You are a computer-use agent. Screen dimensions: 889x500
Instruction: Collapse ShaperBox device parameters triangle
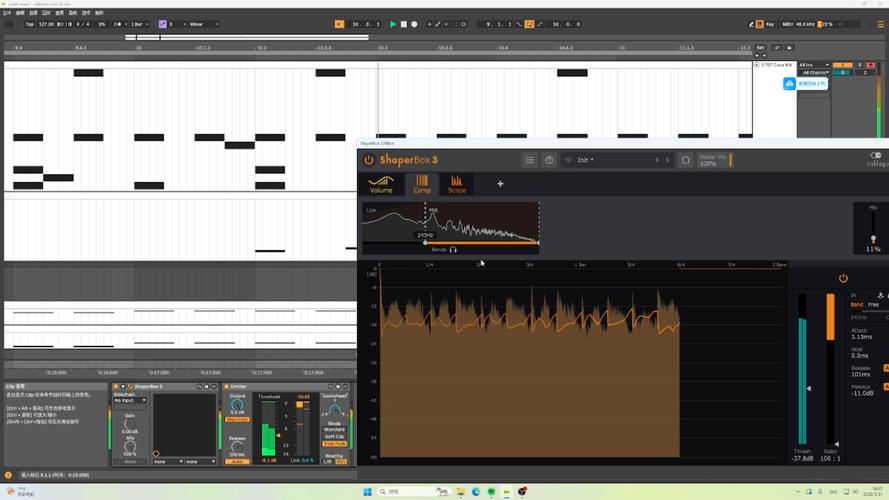tap(123, 387)
